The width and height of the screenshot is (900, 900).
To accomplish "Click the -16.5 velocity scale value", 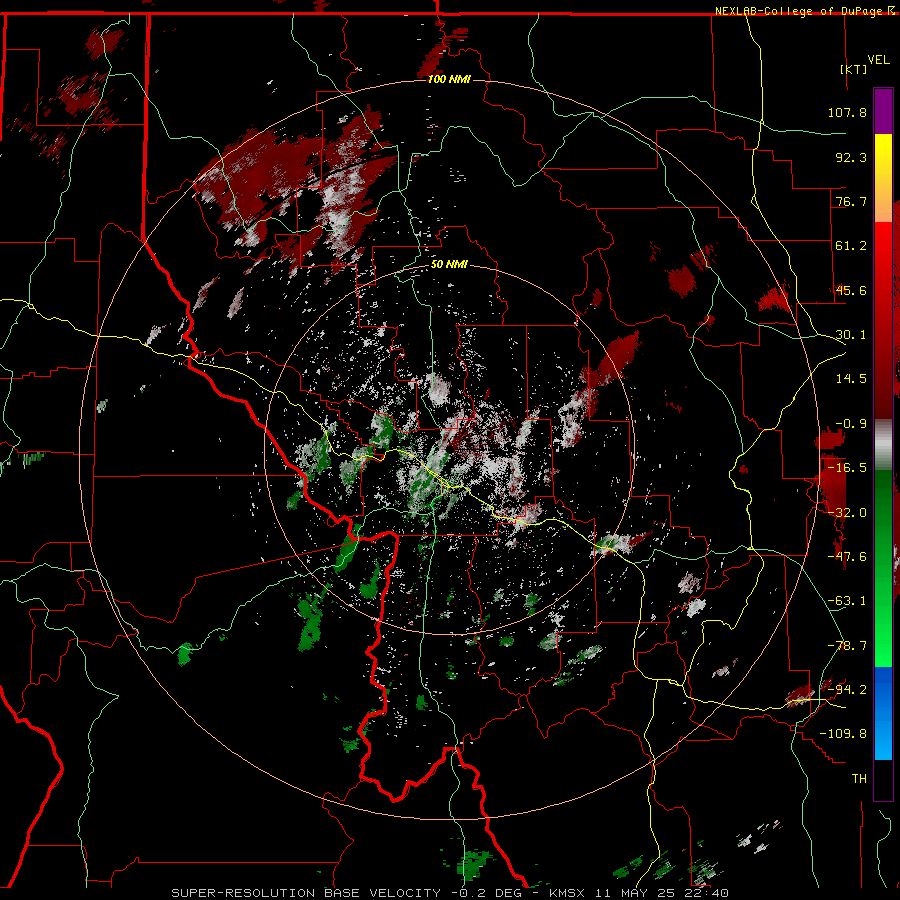I will [847, 468].
